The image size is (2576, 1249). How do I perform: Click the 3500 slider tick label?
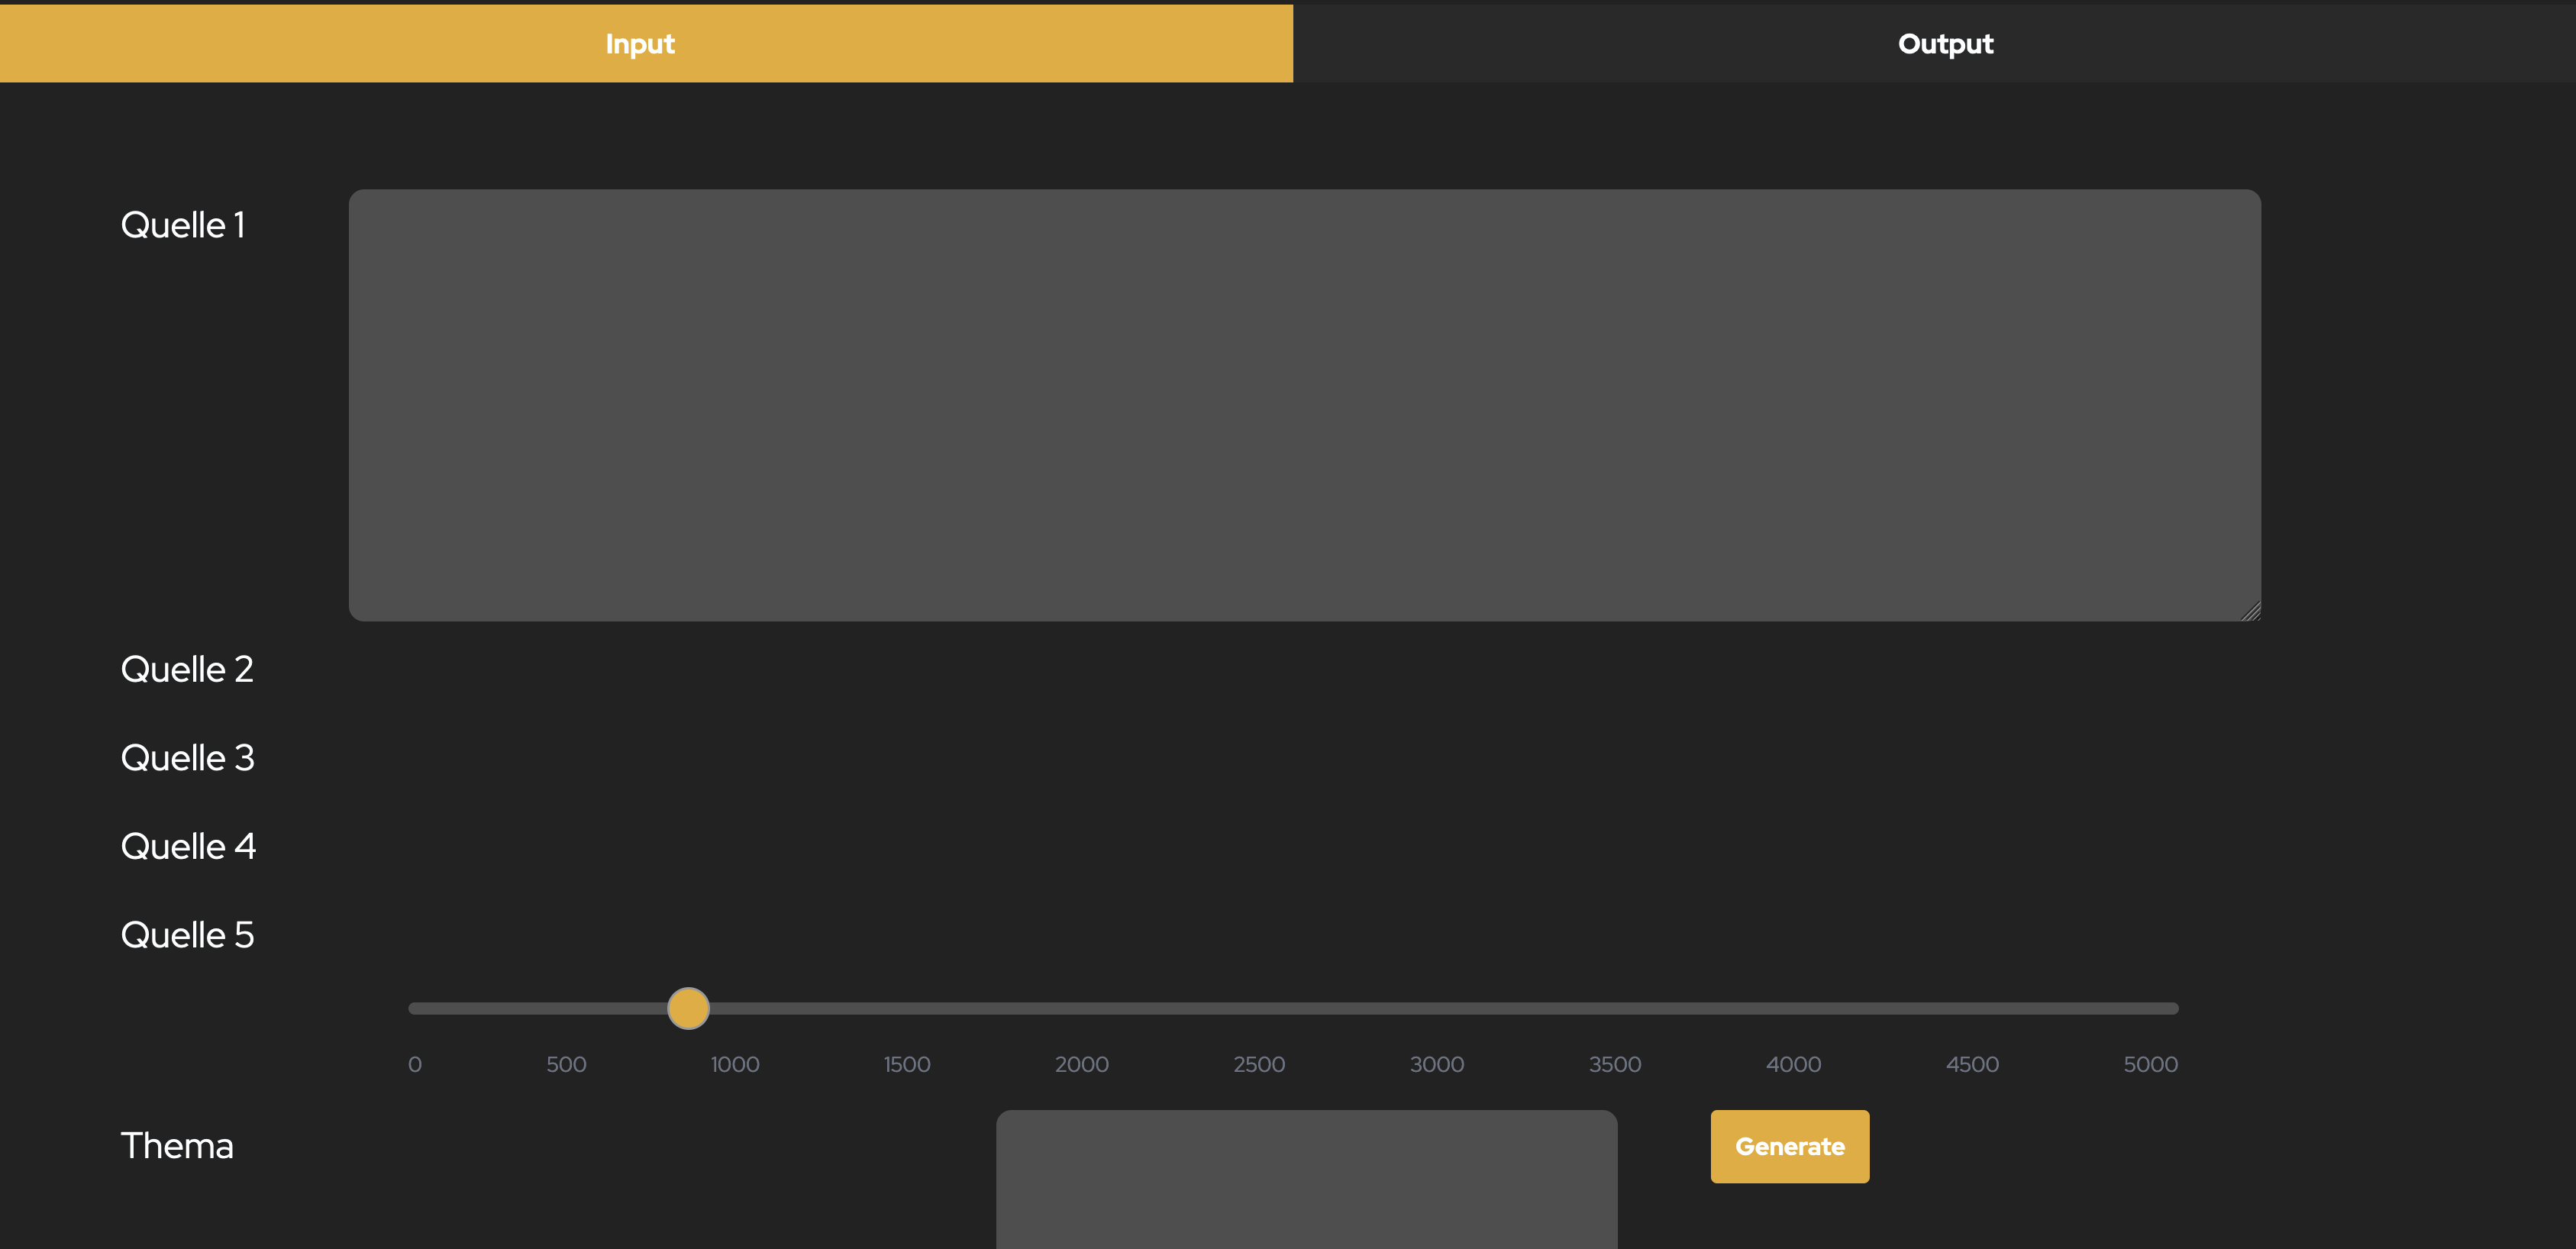[1615, 1064]
